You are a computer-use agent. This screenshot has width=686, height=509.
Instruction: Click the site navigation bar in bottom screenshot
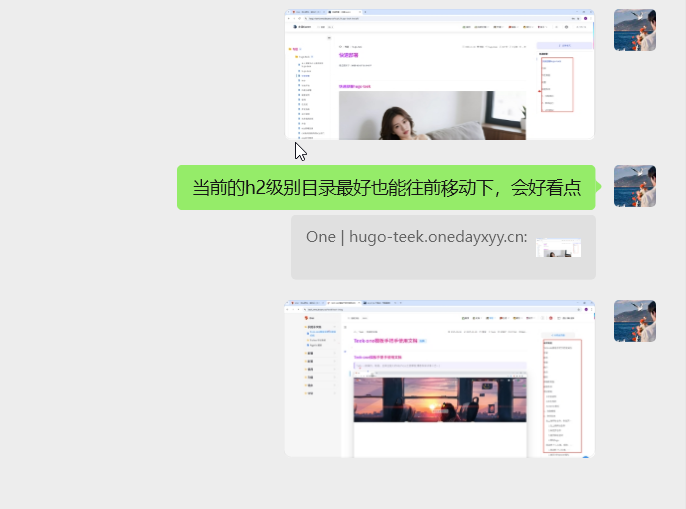440,318
